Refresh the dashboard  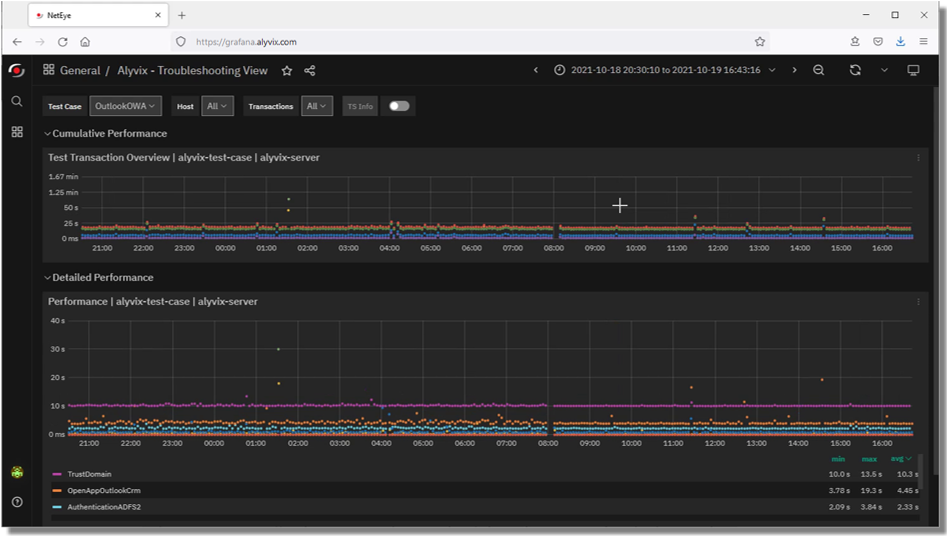(x=855, y=70)
